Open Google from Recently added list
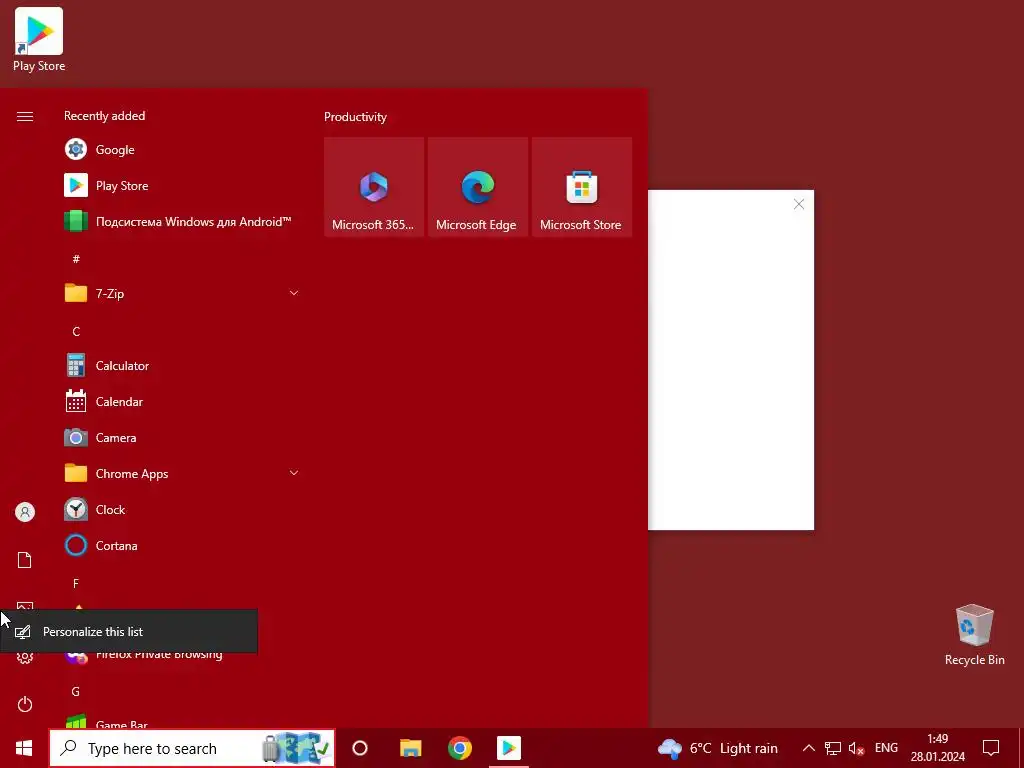The image size is (1024, 768). pos(182,150)
